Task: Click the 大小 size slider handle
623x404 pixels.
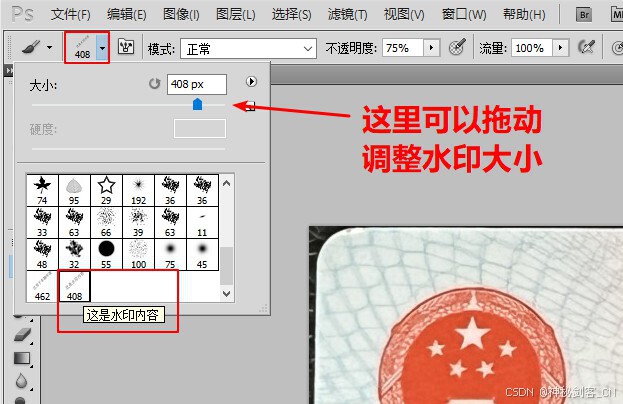Action: [x=197, y=104]
